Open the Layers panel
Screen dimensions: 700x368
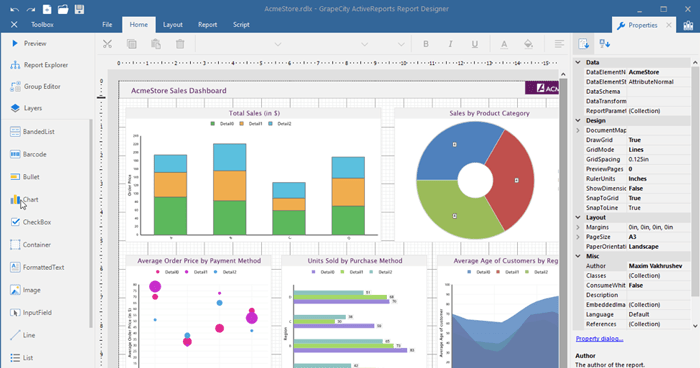pyautogui.click(x=26, y=108)
